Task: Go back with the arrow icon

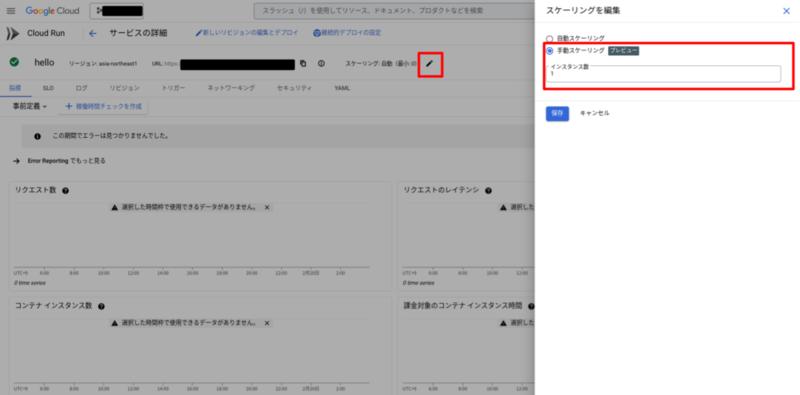Action: tap(92, 34)
